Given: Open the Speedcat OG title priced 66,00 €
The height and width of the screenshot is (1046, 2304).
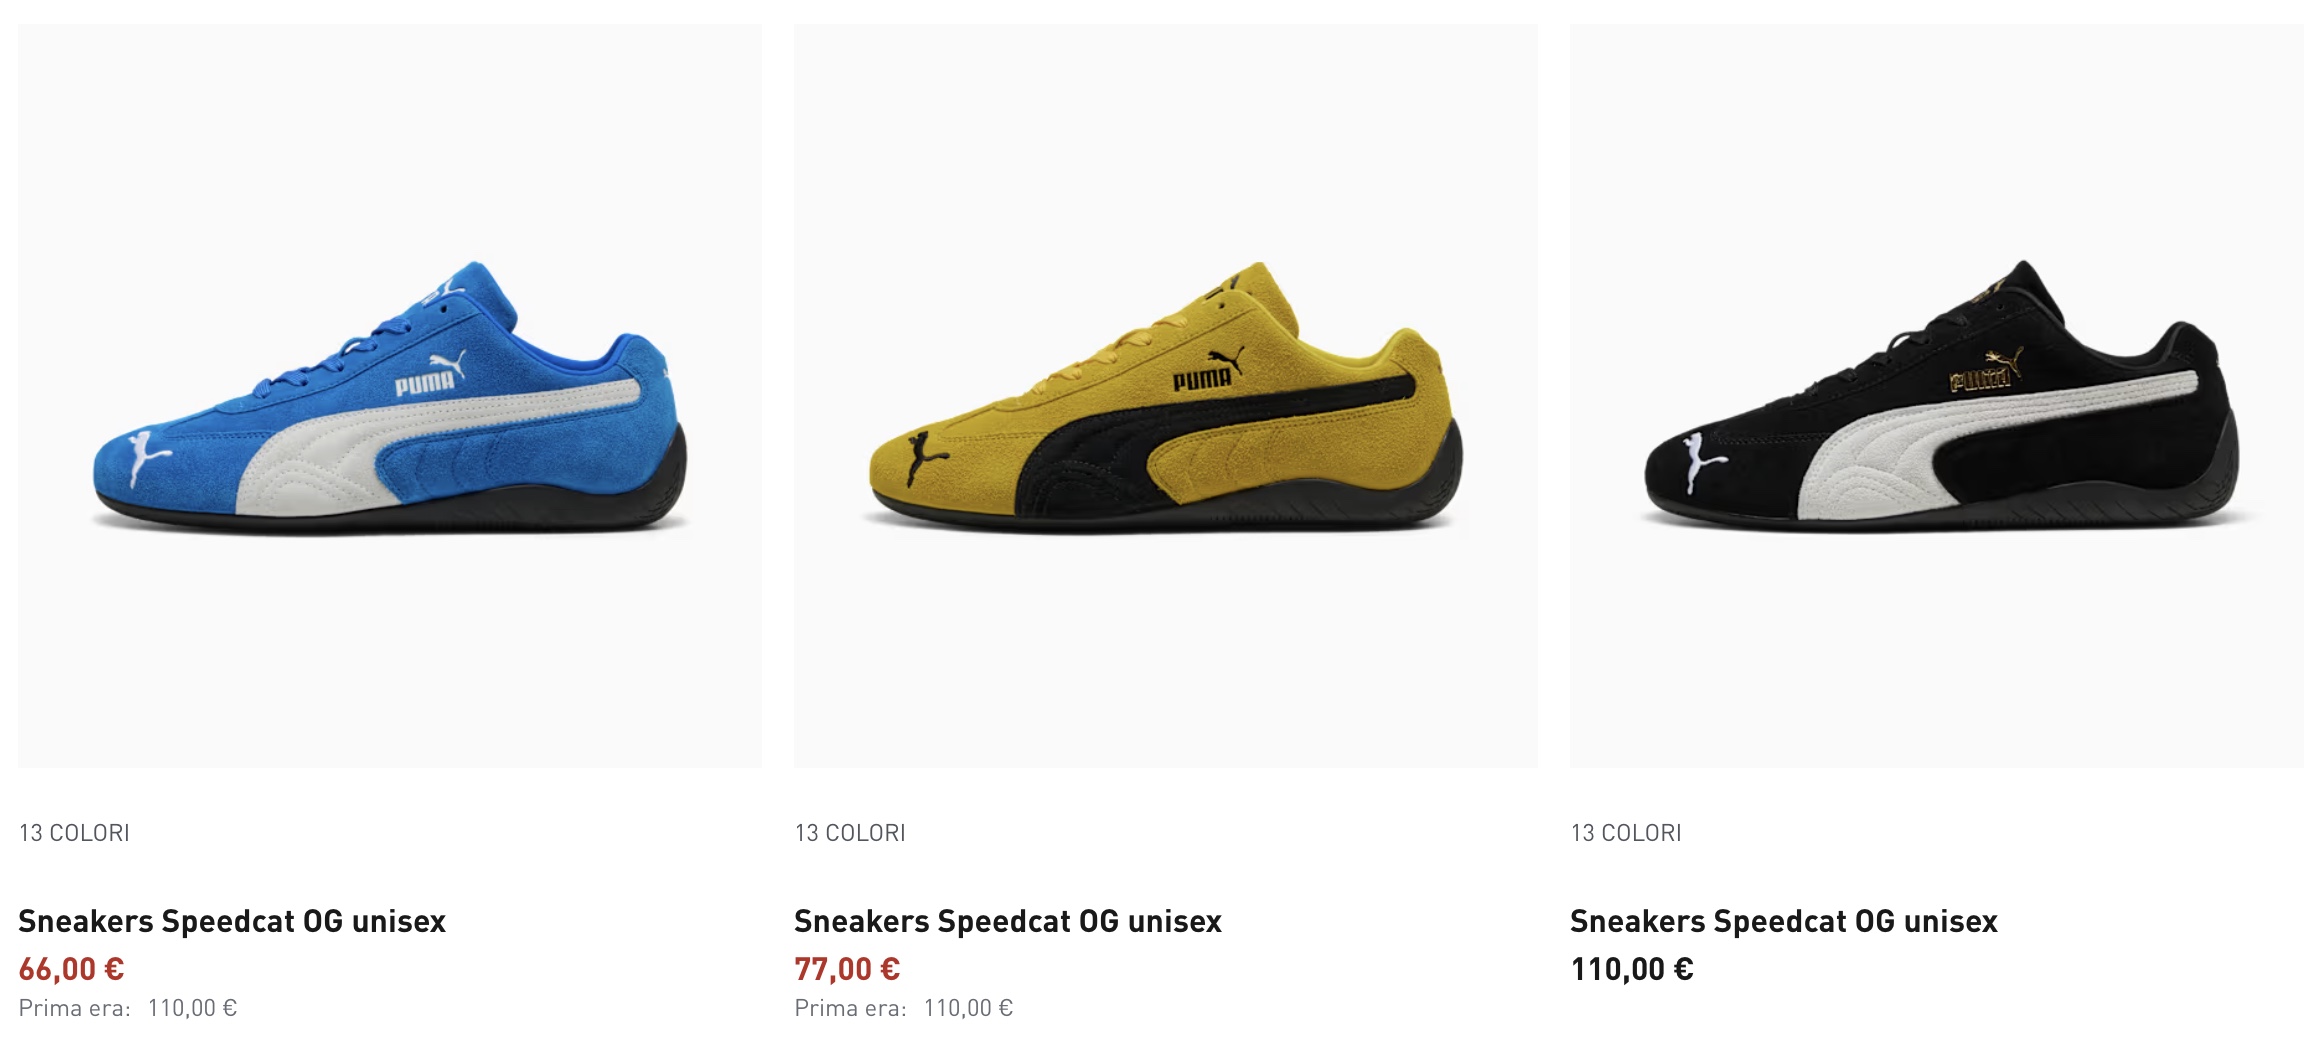Looking at the screenshot, I should tap(232, 921).
